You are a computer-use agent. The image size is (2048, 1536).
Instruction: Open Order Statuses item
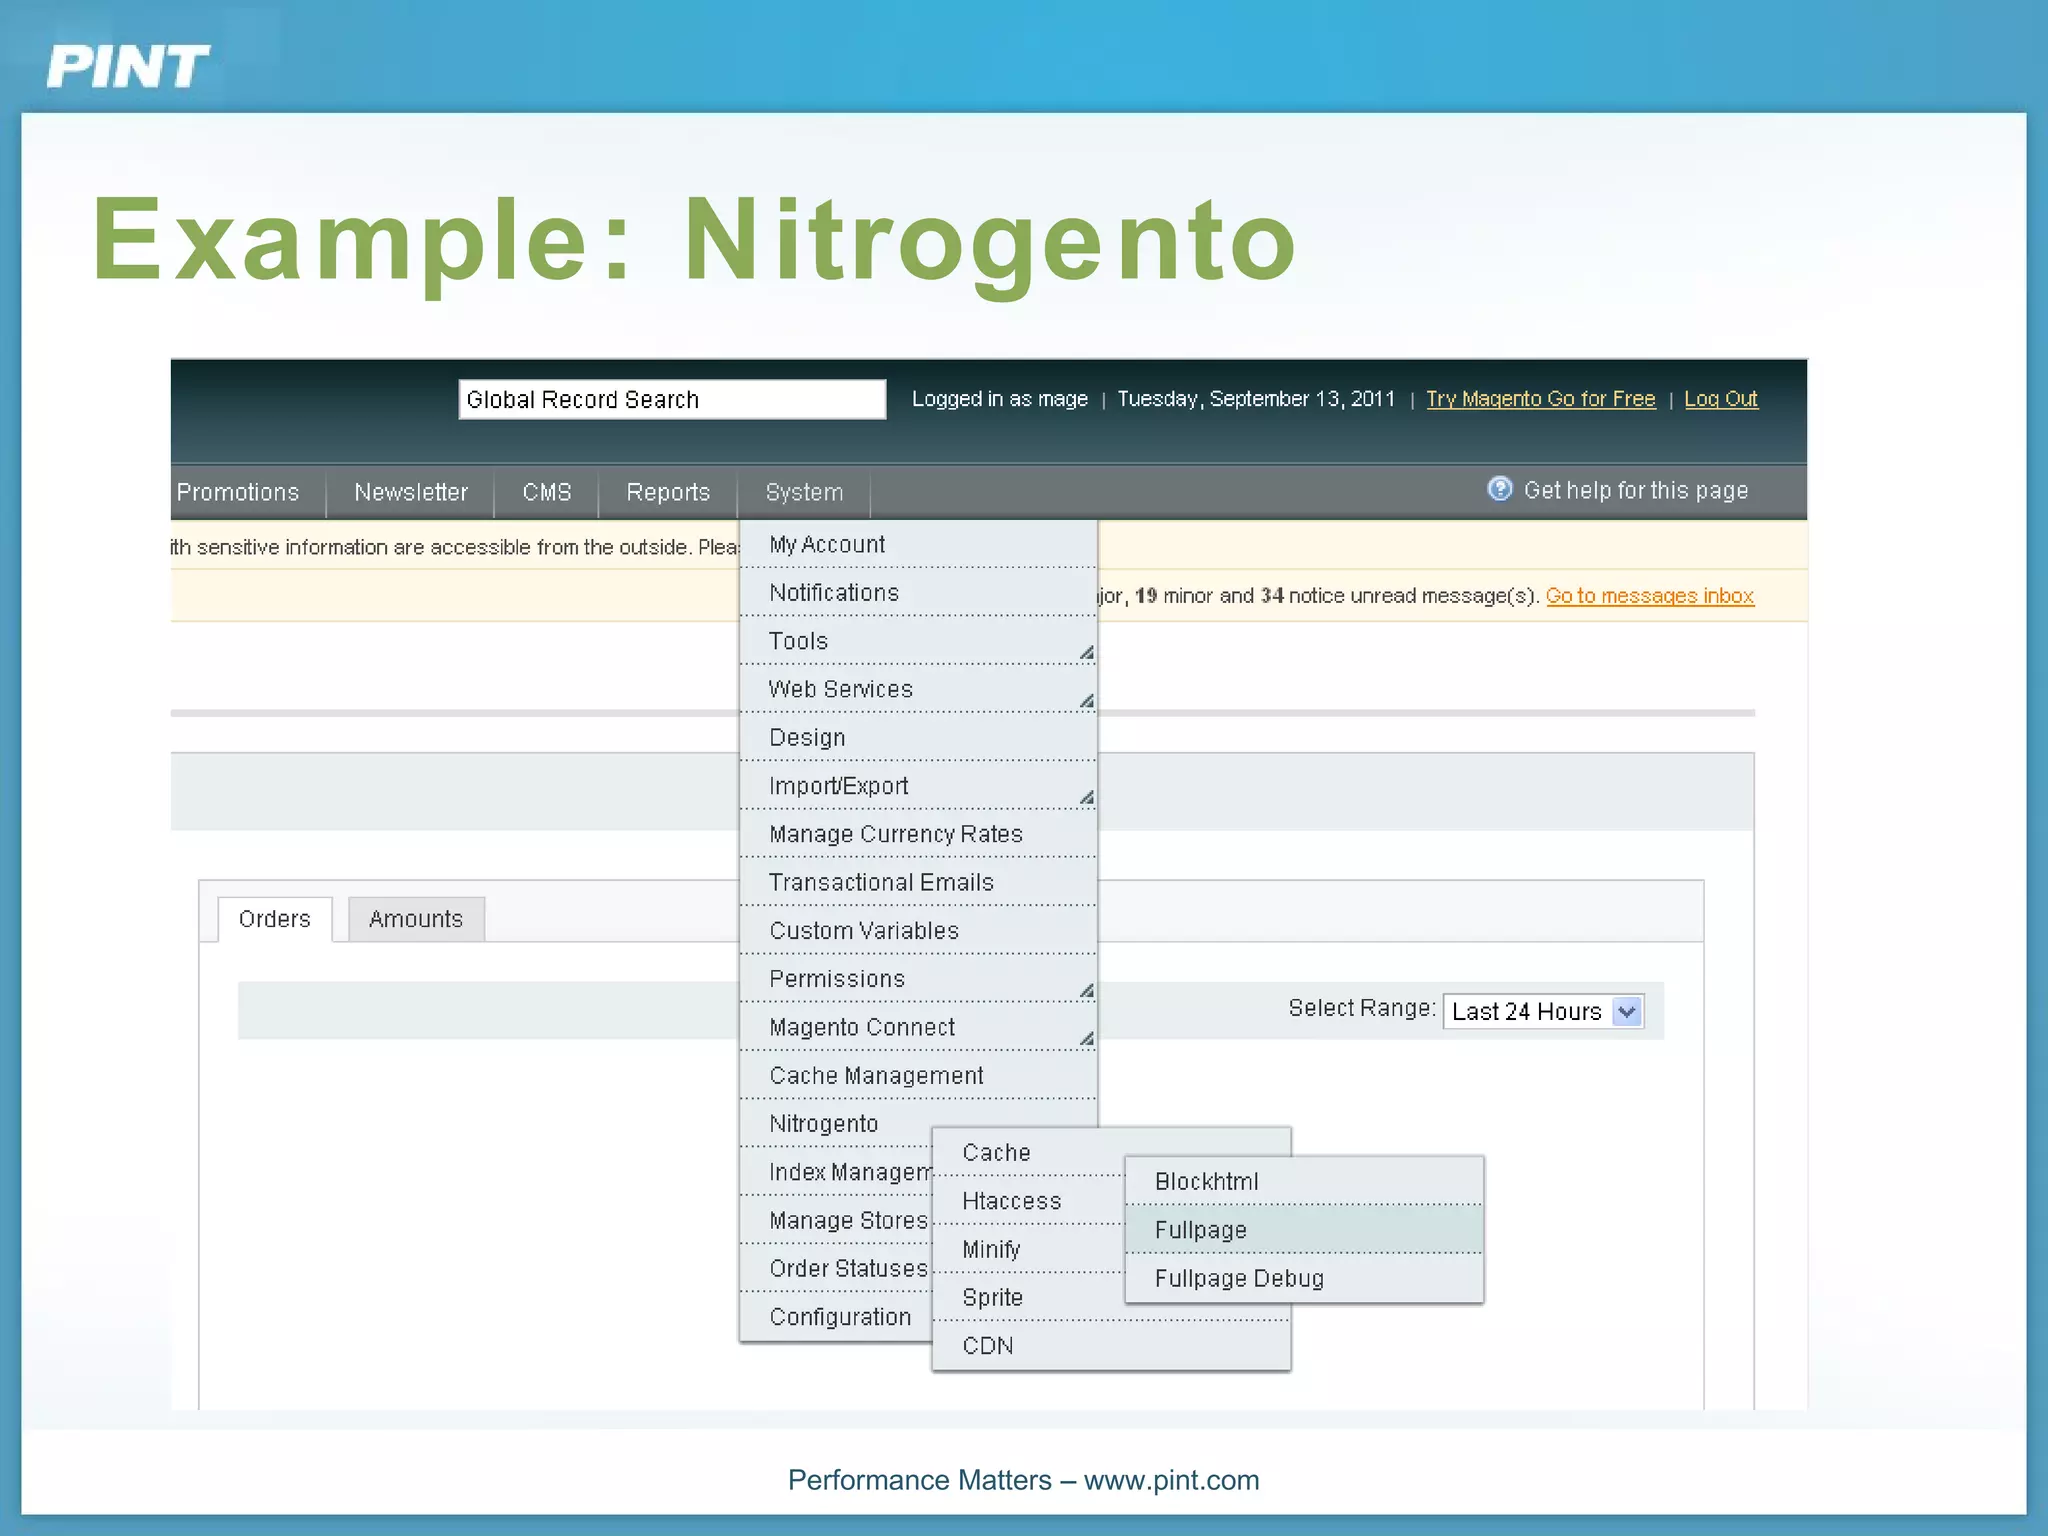click(x=836, y=1269)
